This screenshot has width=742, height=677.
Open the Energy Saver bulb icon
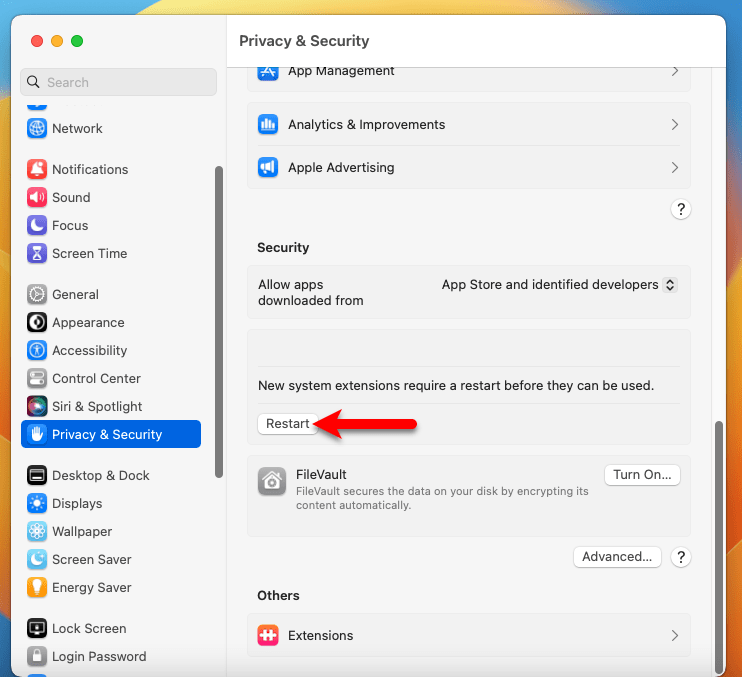click(37, 587)
